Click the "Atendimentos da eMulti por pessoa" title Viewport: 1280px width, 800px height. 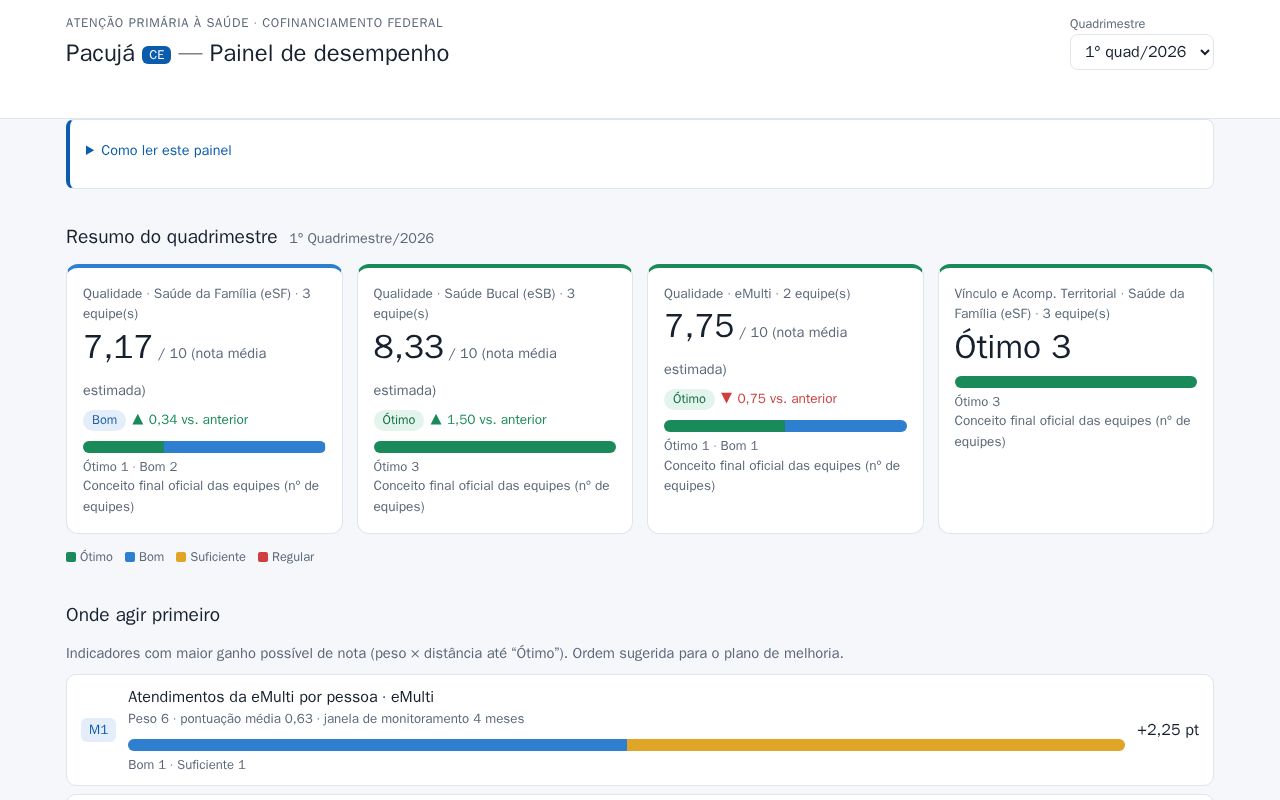[x=281, y=697]
